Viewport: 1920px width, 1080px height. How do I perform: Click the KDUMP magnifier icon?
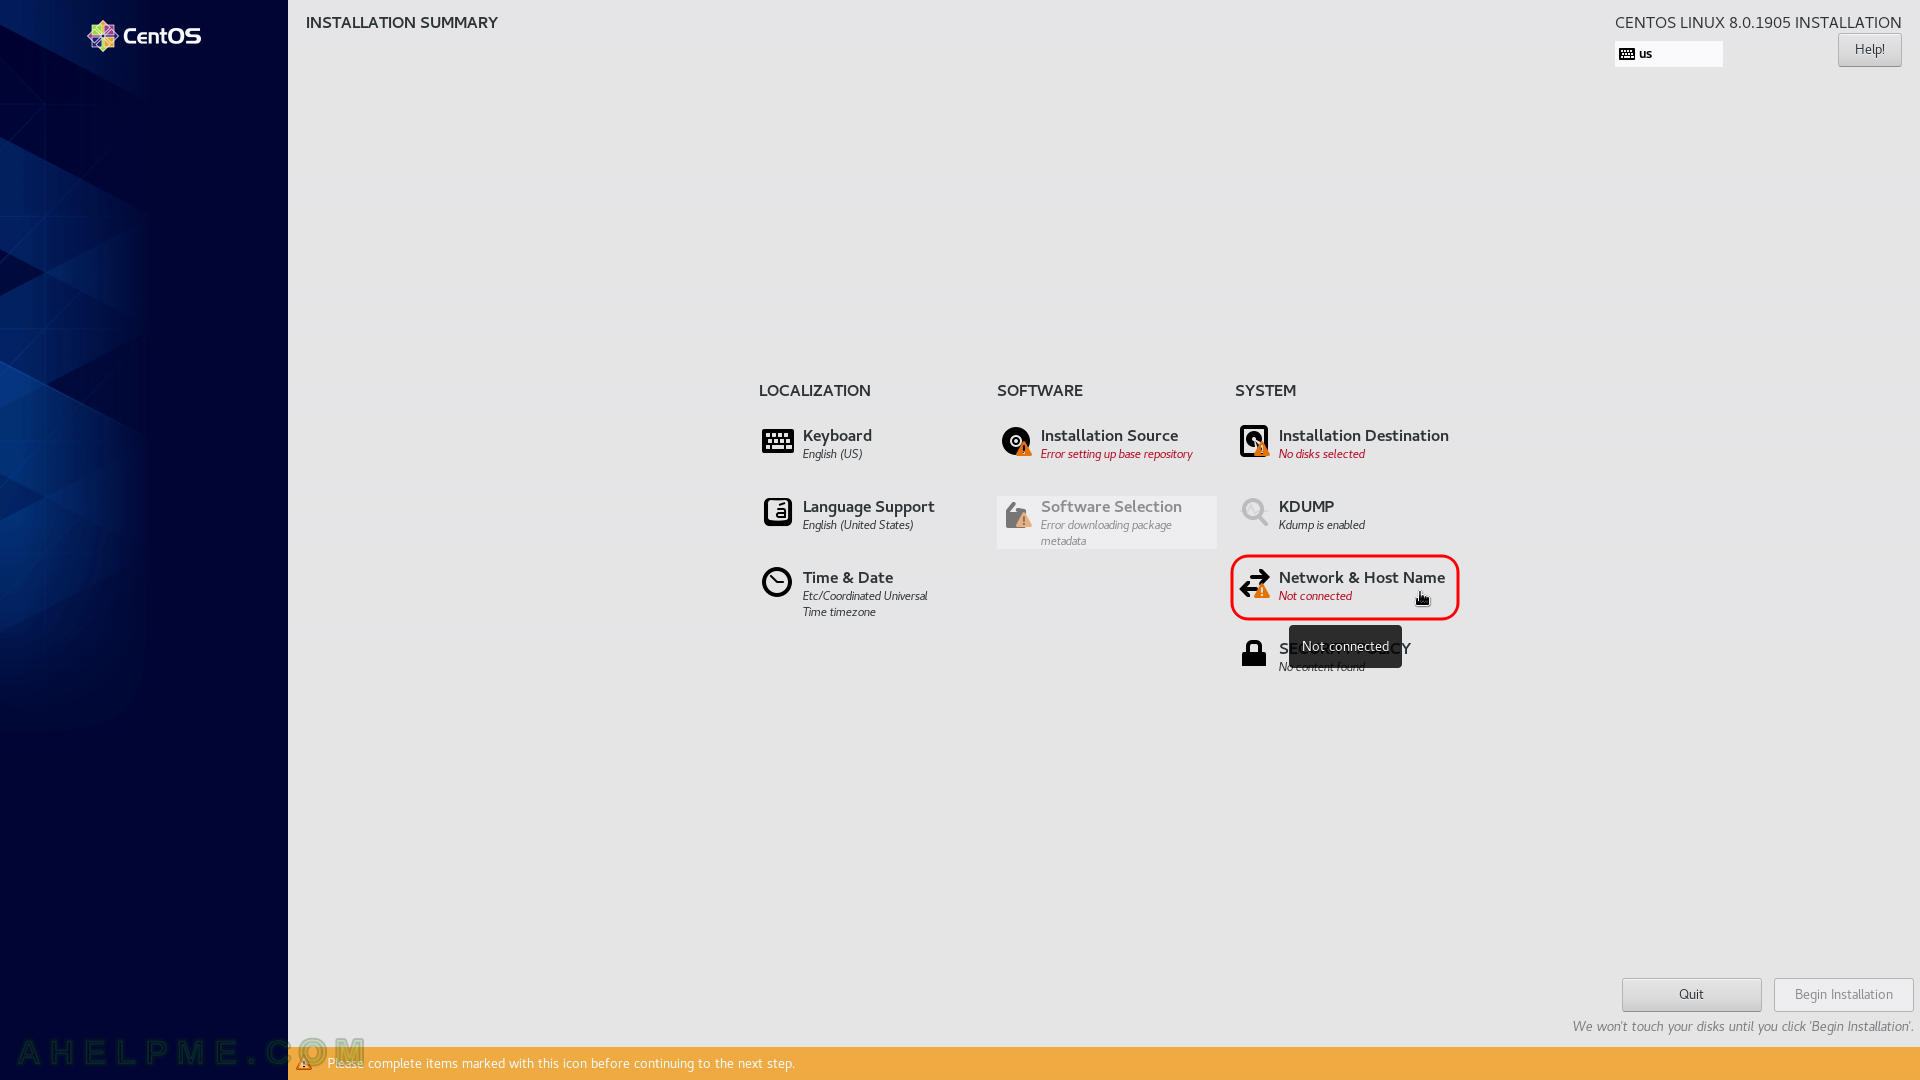coord(1254,512)
